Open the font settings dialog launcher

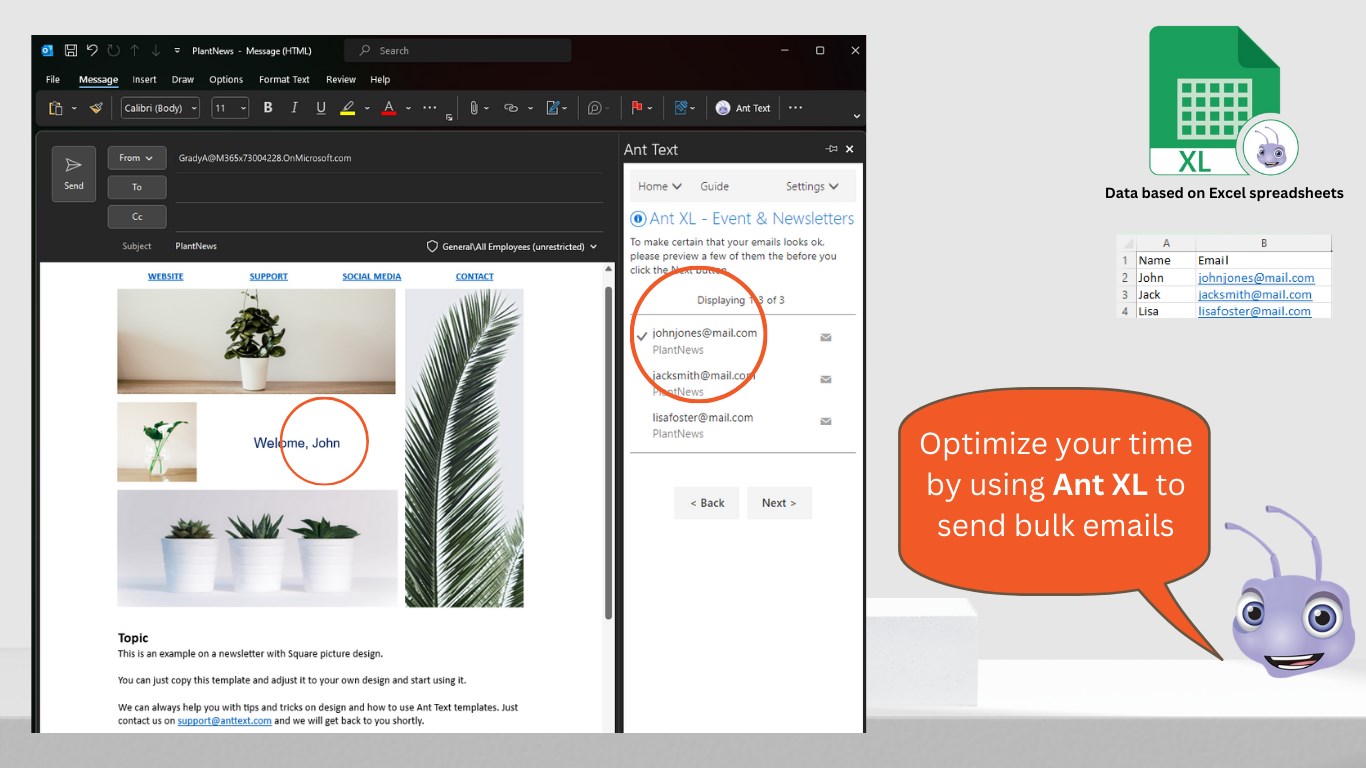pyautogui.click(x=449, y=117)
